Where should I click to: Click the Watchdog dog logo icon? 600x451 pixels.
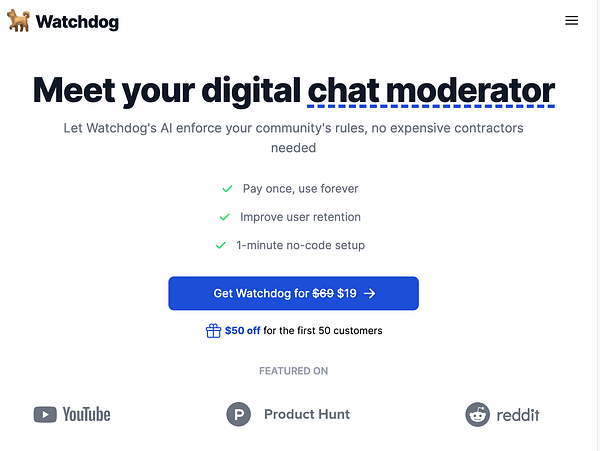coord(18,21)
